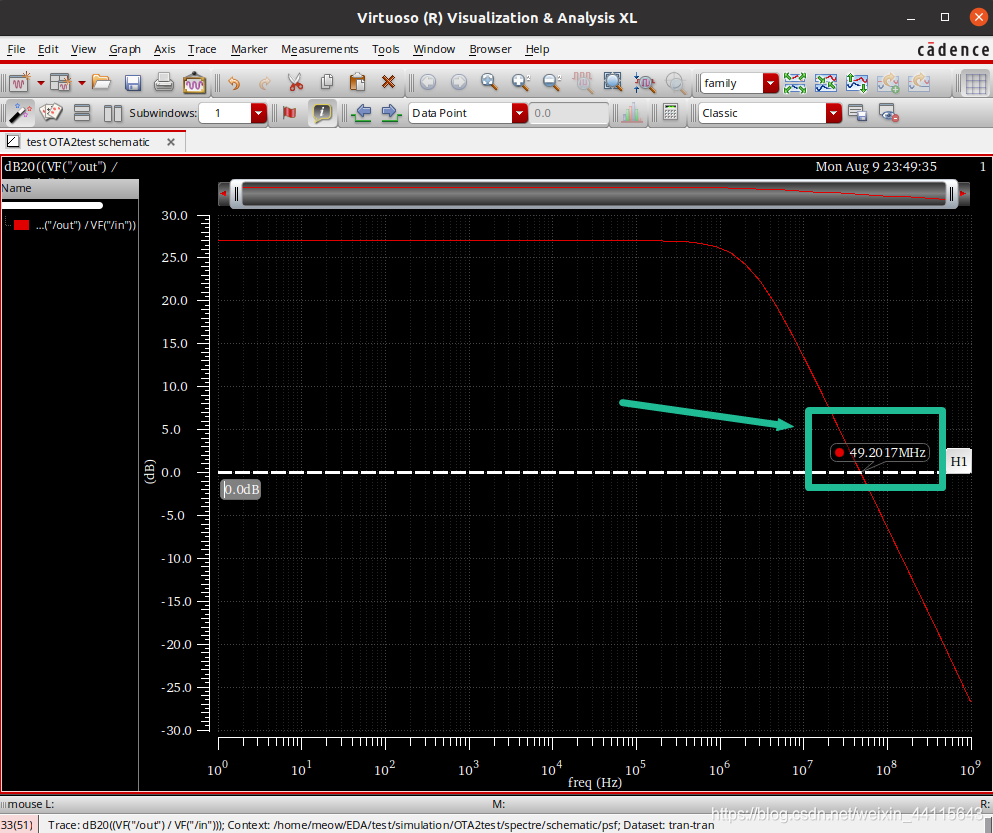Copy the selected trace
993x833 pixels.
click(x=327, y=82)
